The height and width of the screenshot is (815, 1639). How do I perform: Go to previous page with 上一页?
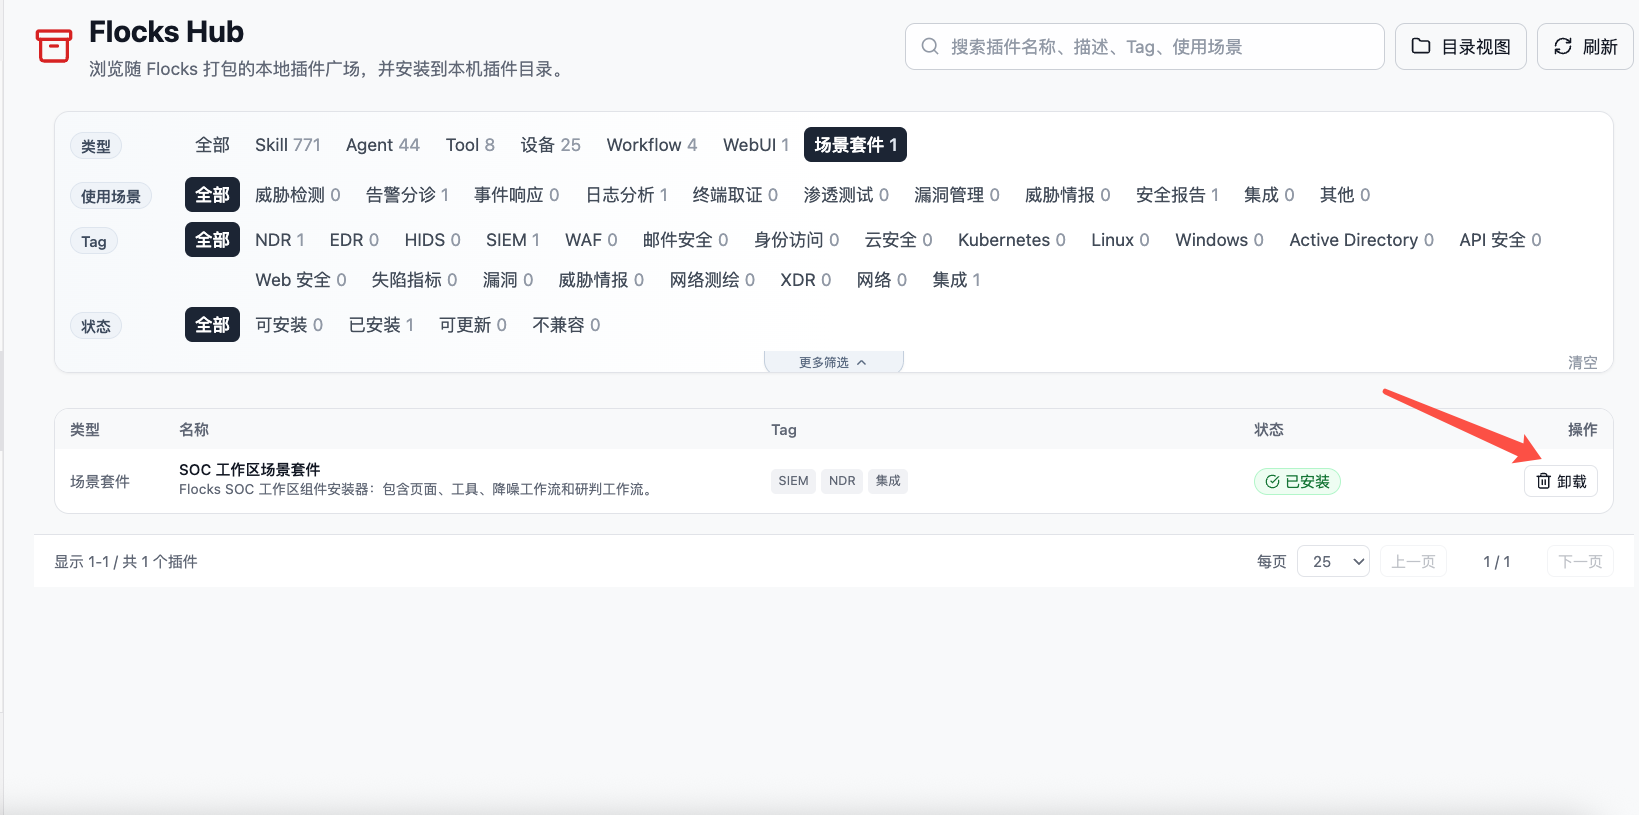click(1413, 562)
